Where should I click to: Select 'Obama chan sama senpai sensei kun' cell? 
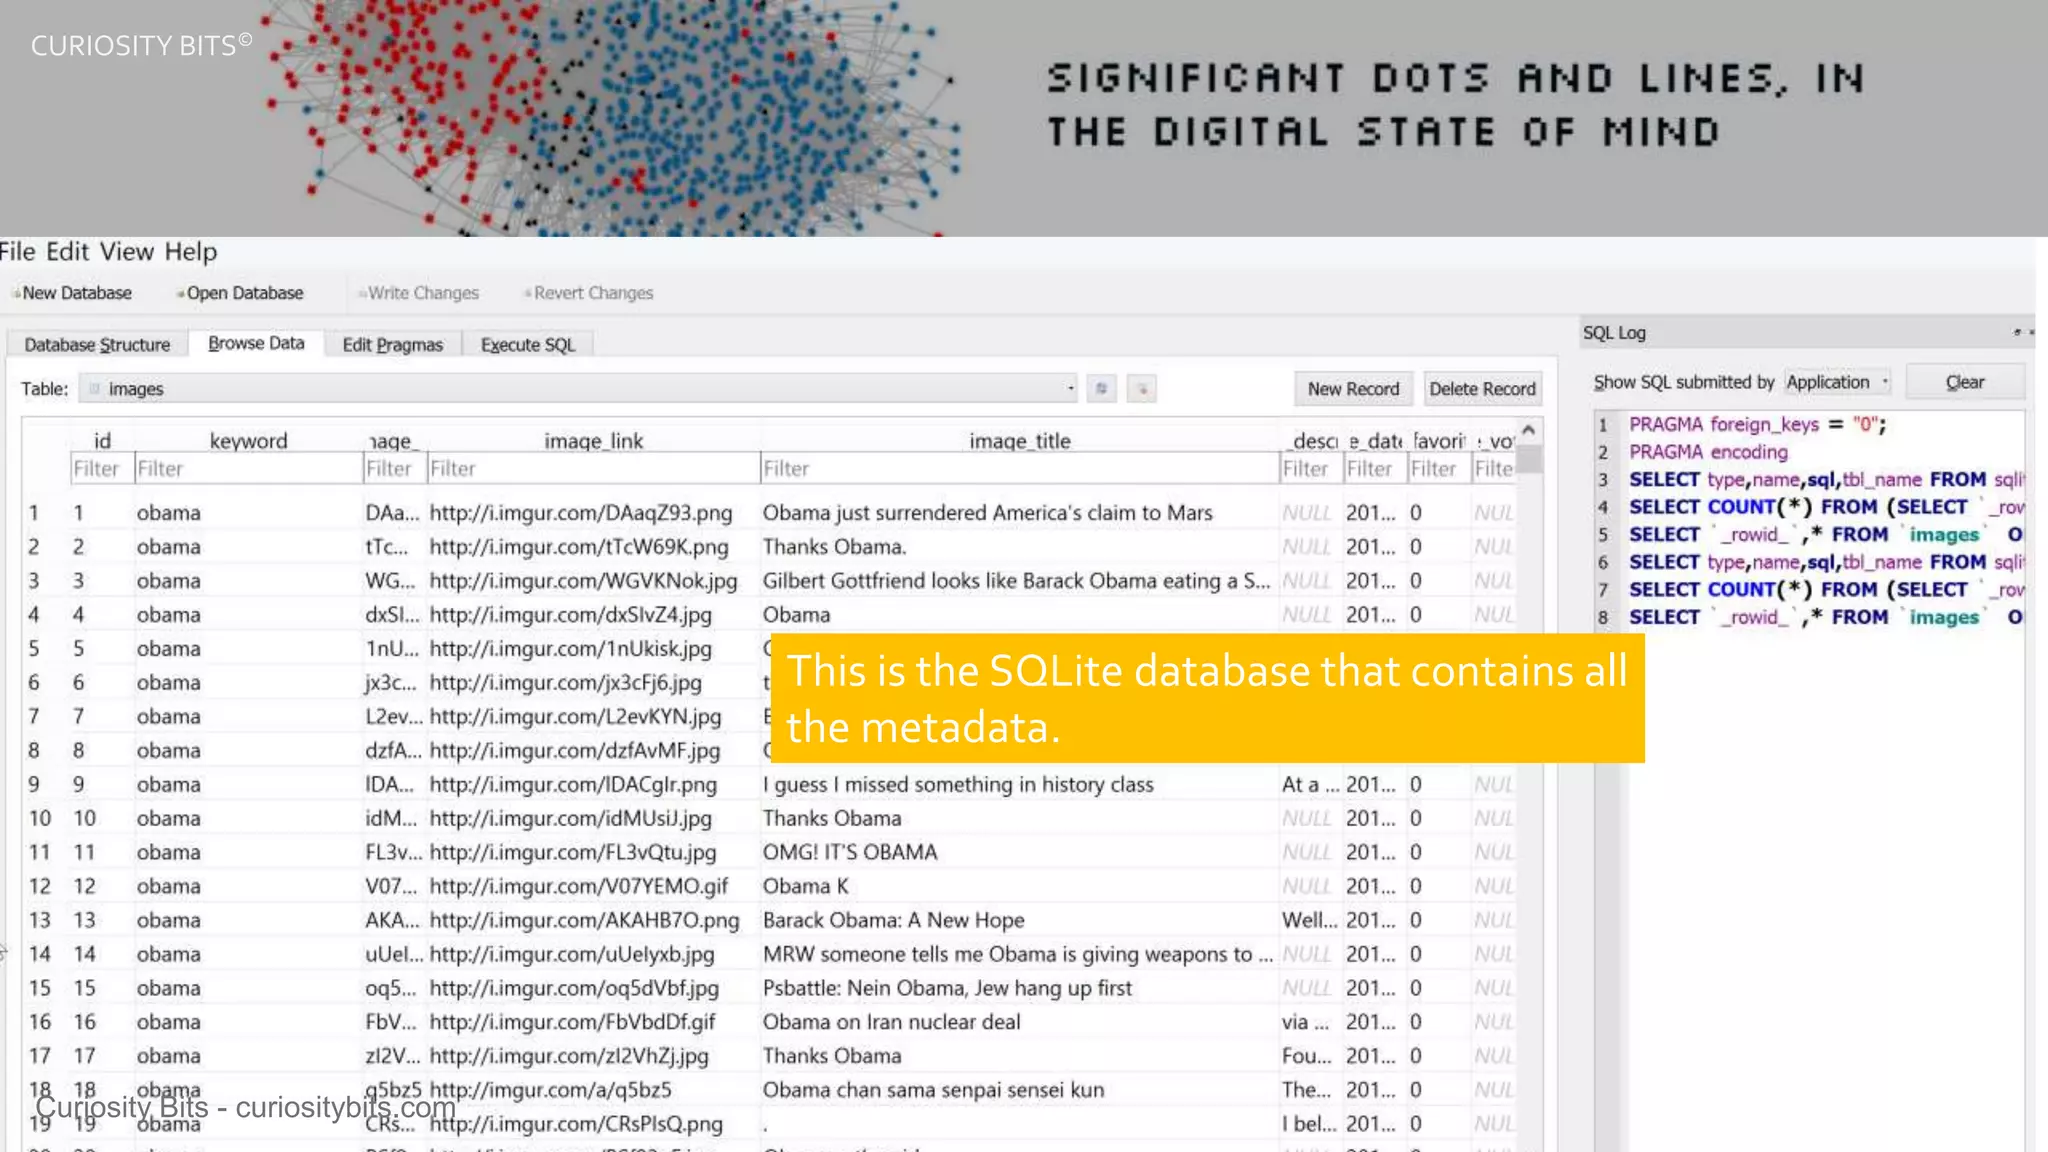[x=933, y=1090]
